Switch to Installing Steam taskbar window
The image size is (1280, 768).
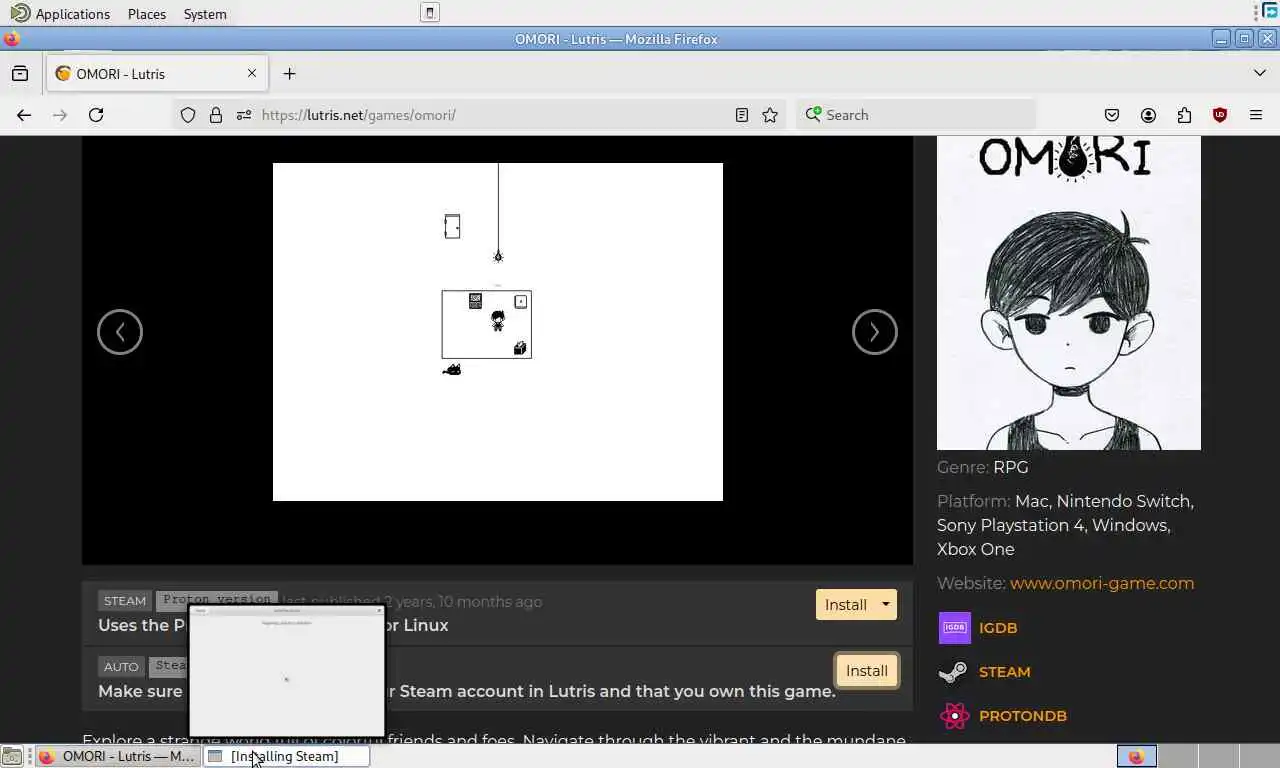click(287, 756)
